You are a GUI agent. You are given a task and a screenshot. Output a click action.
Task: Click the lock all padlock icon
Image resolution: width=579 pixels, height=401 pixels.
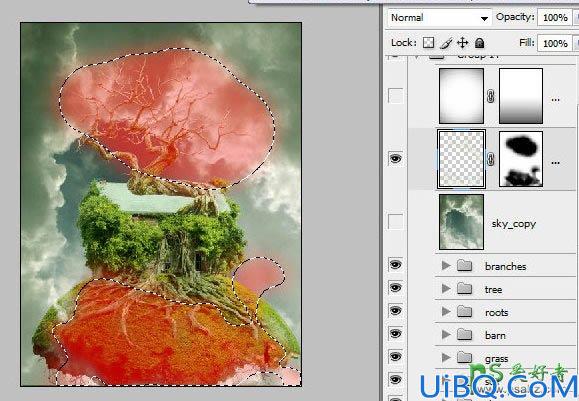479,43
